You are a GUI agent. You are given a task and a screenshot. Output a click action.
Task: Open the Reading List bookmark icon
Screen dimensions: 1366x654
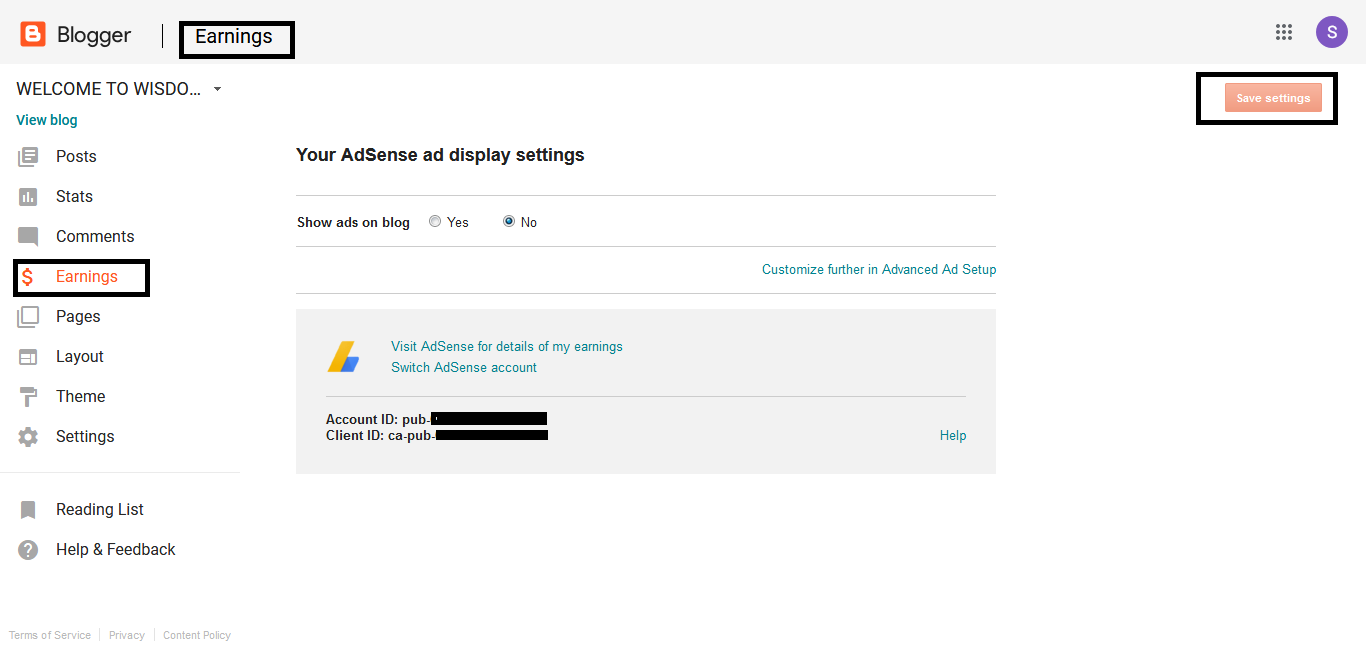point(28,510)
